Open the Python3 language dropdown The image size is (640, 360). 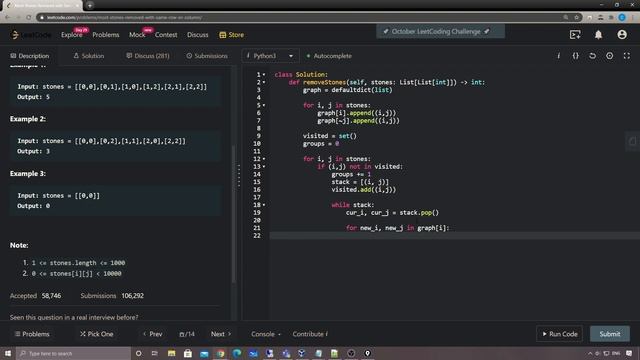[x=270, y=56]
